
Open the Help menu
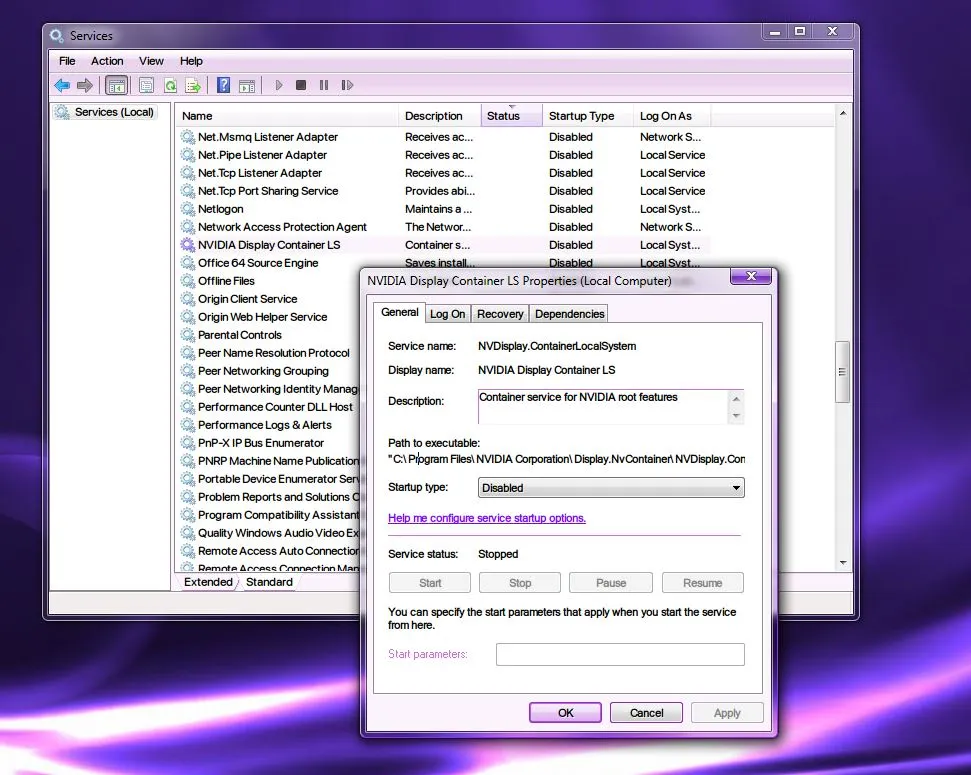point(191,61)
